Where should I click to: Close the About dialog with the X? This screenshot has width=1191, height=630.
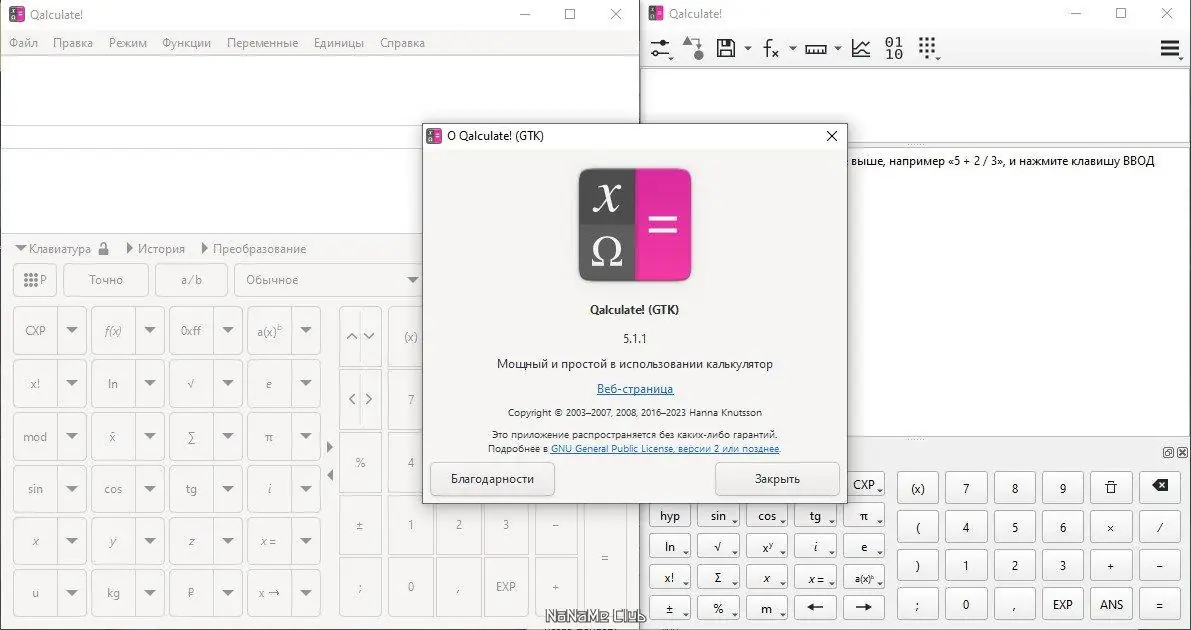[832, 136]
